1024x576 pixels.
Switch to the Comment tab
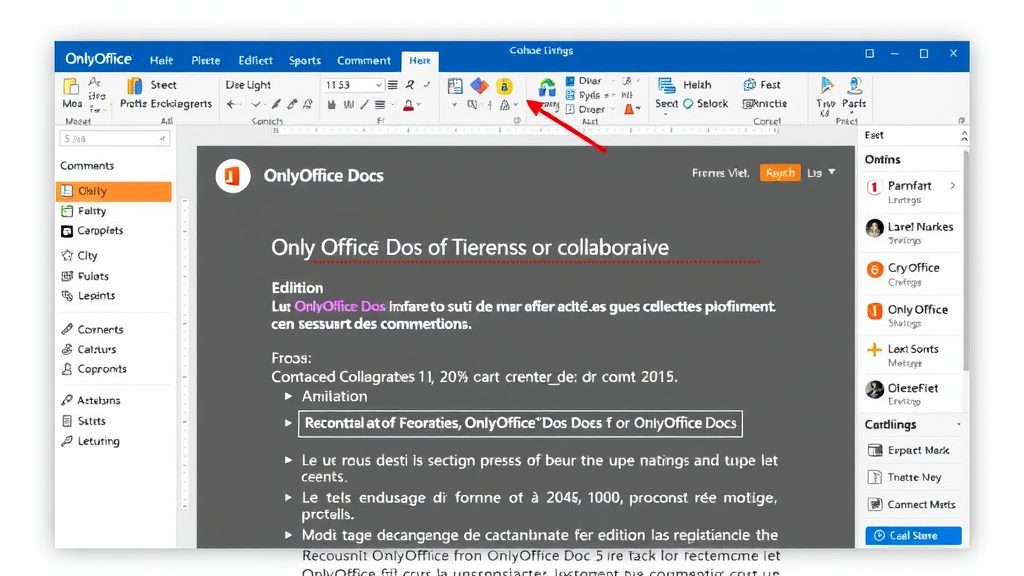coord(363,60)
